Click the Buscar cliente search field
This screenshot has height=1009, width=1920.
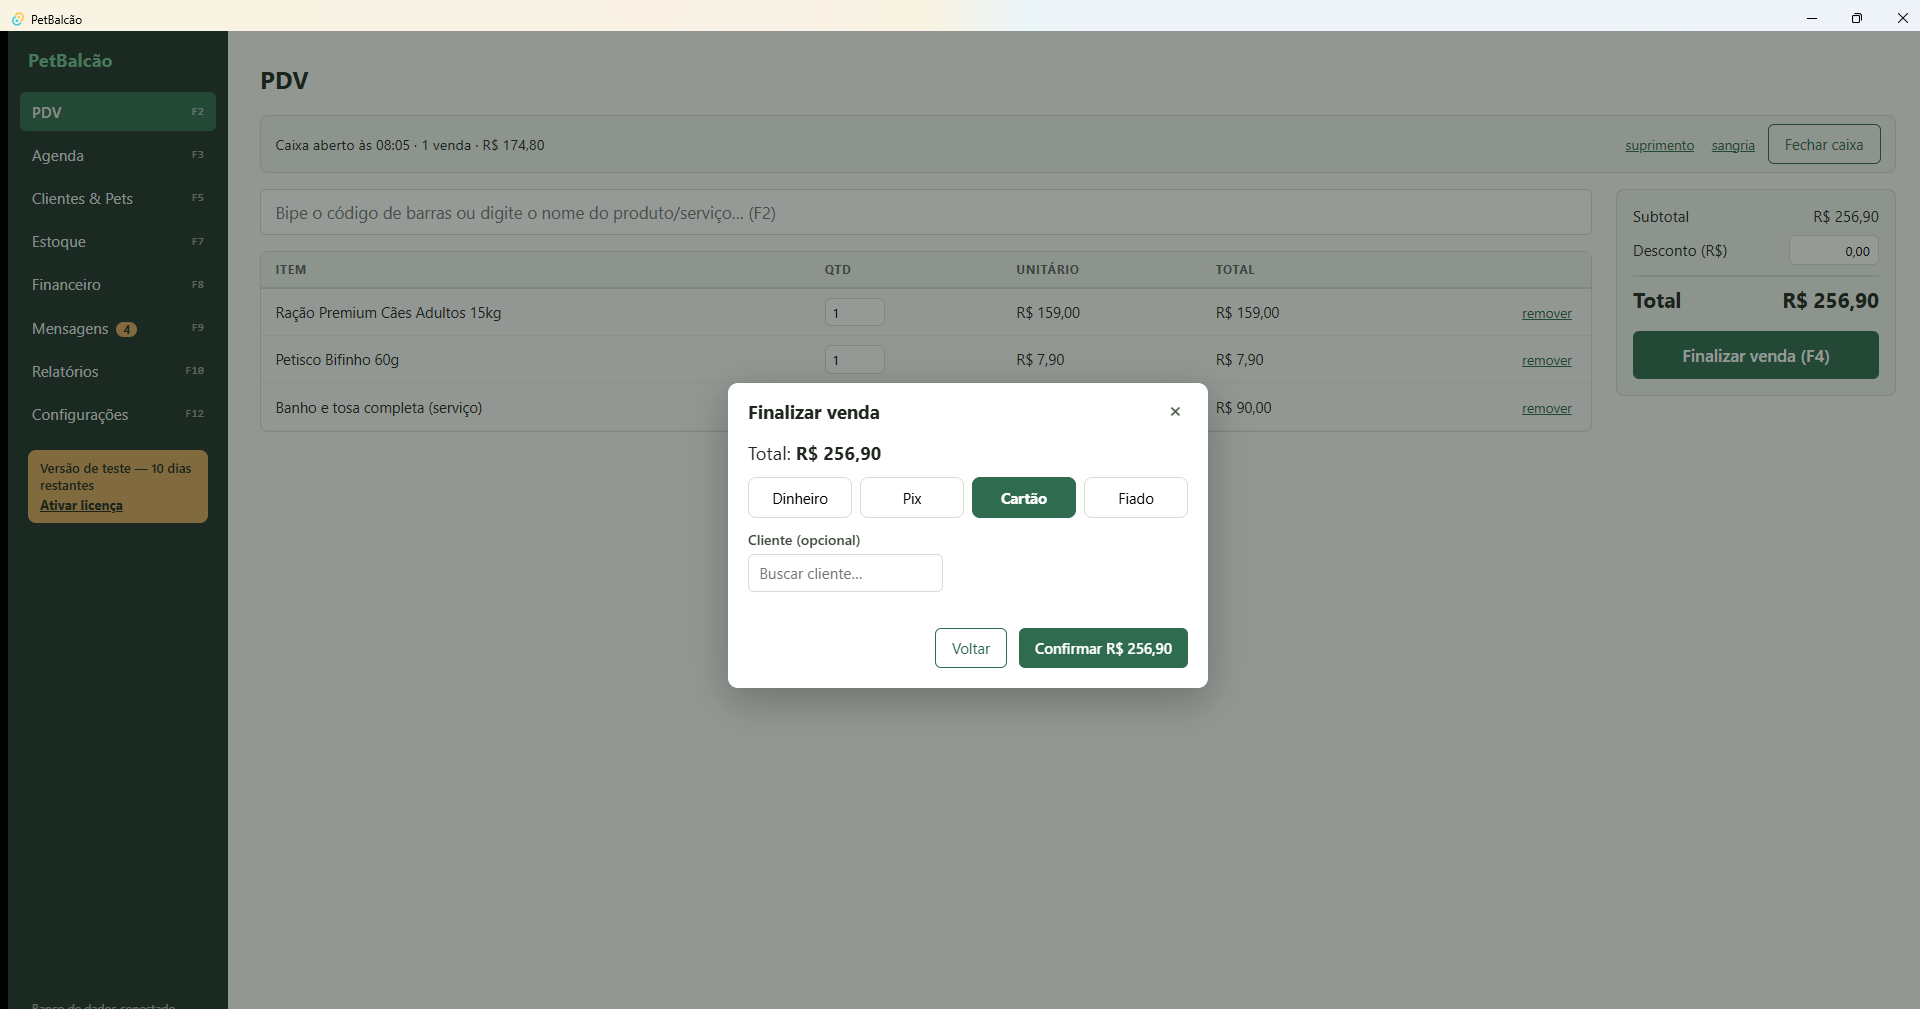click(845, 573)
